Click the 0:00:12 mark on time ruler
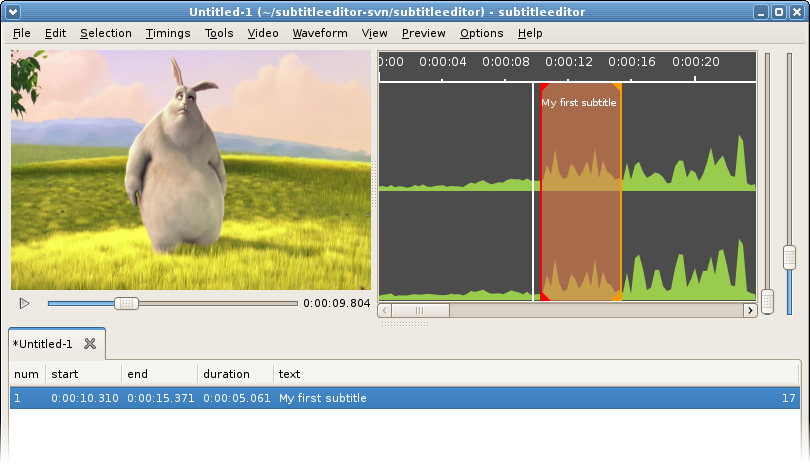The height and width of the screenshot is (473, 810). [569, 62]
